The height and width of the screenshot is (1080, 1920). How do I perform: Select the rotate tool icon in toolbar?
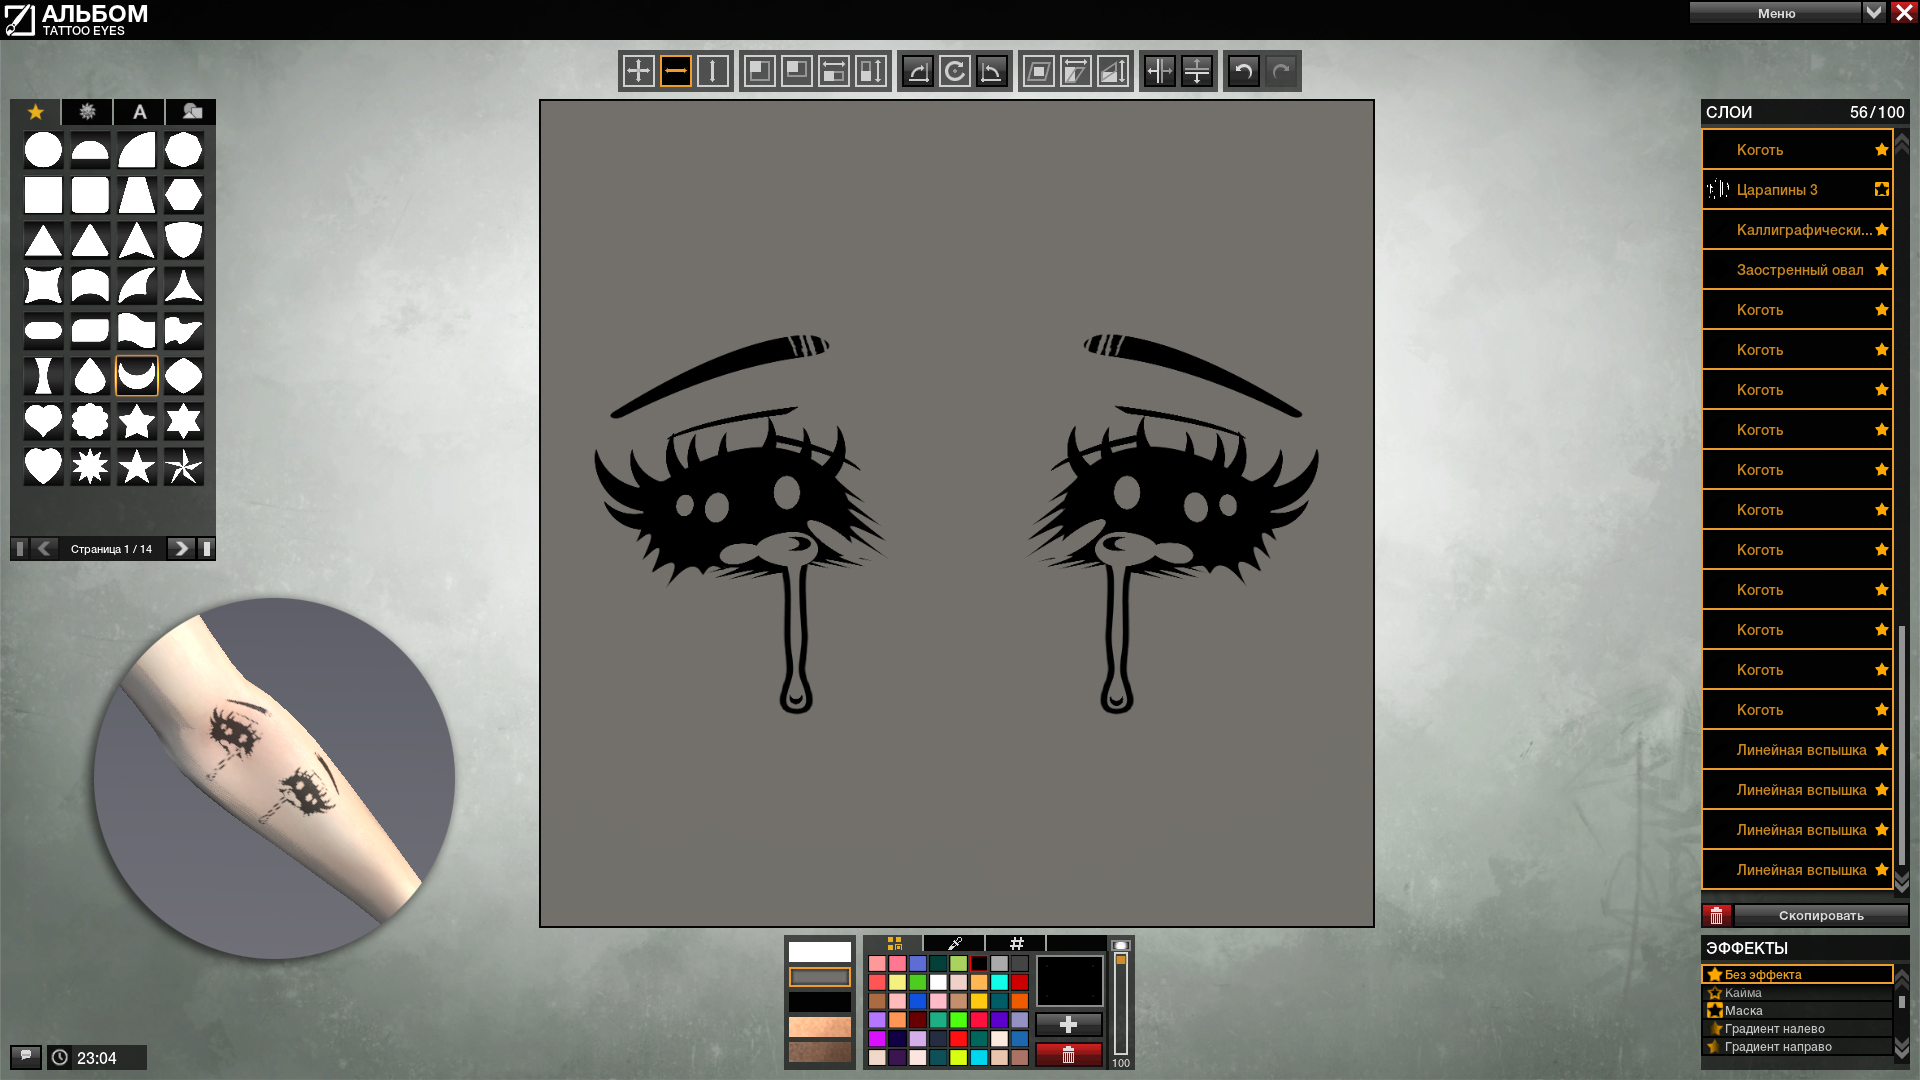[955, 71]
